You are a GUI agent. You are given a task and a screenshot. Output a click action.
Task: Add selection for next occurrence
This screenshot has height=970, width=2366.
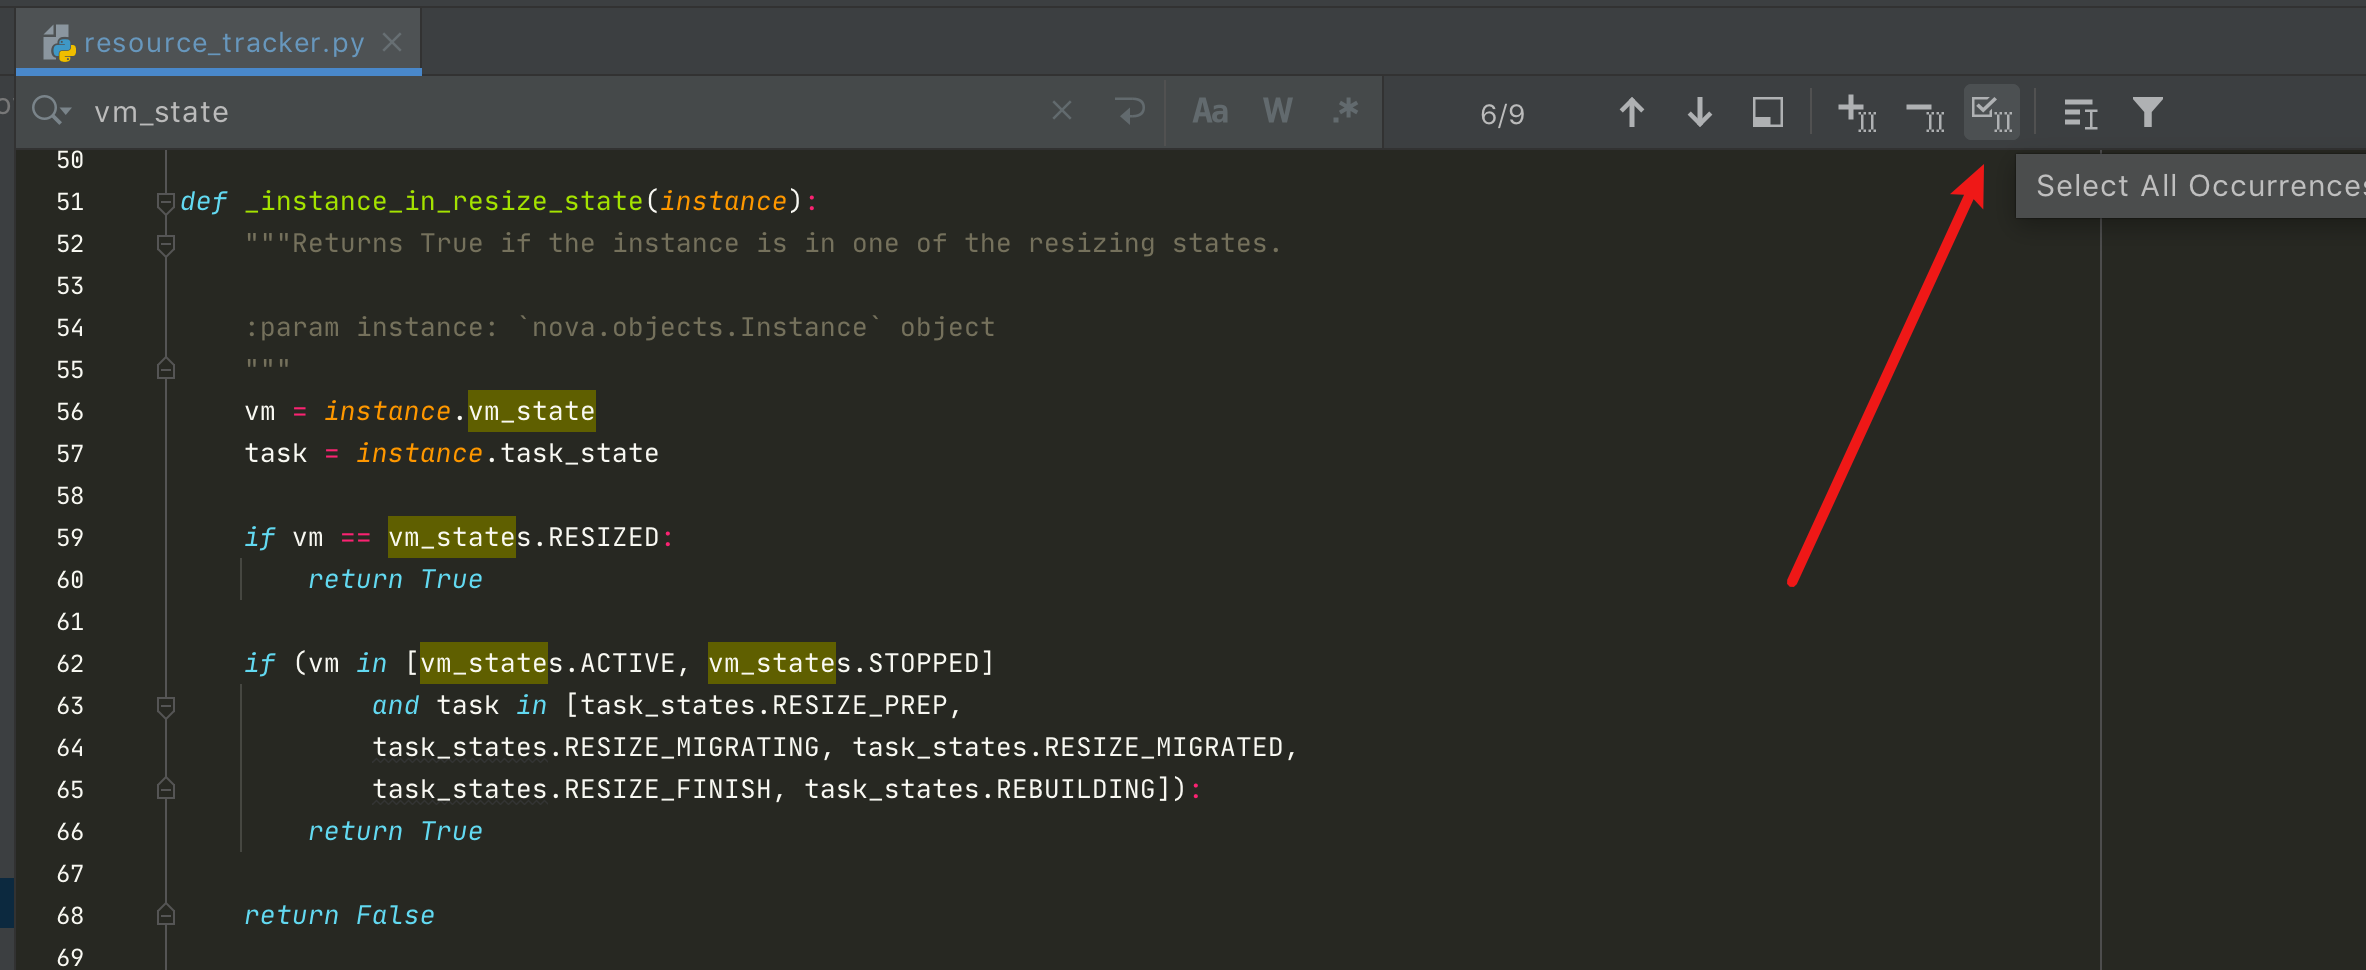click(x=1856, y=112)
